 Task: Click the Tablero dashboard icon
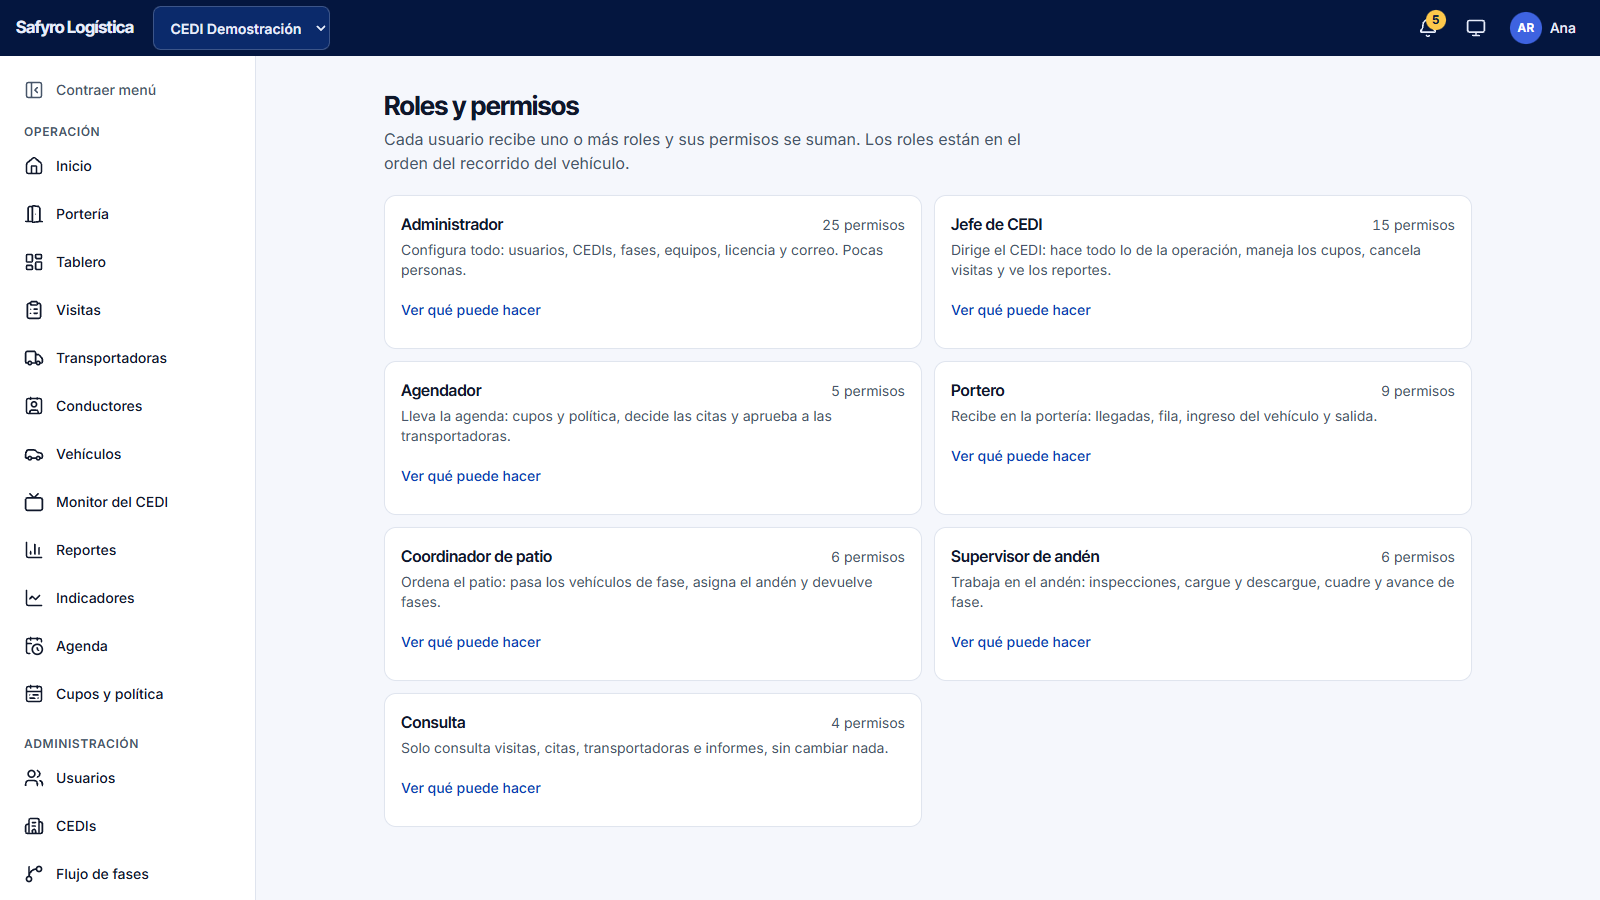click(34, 262)
